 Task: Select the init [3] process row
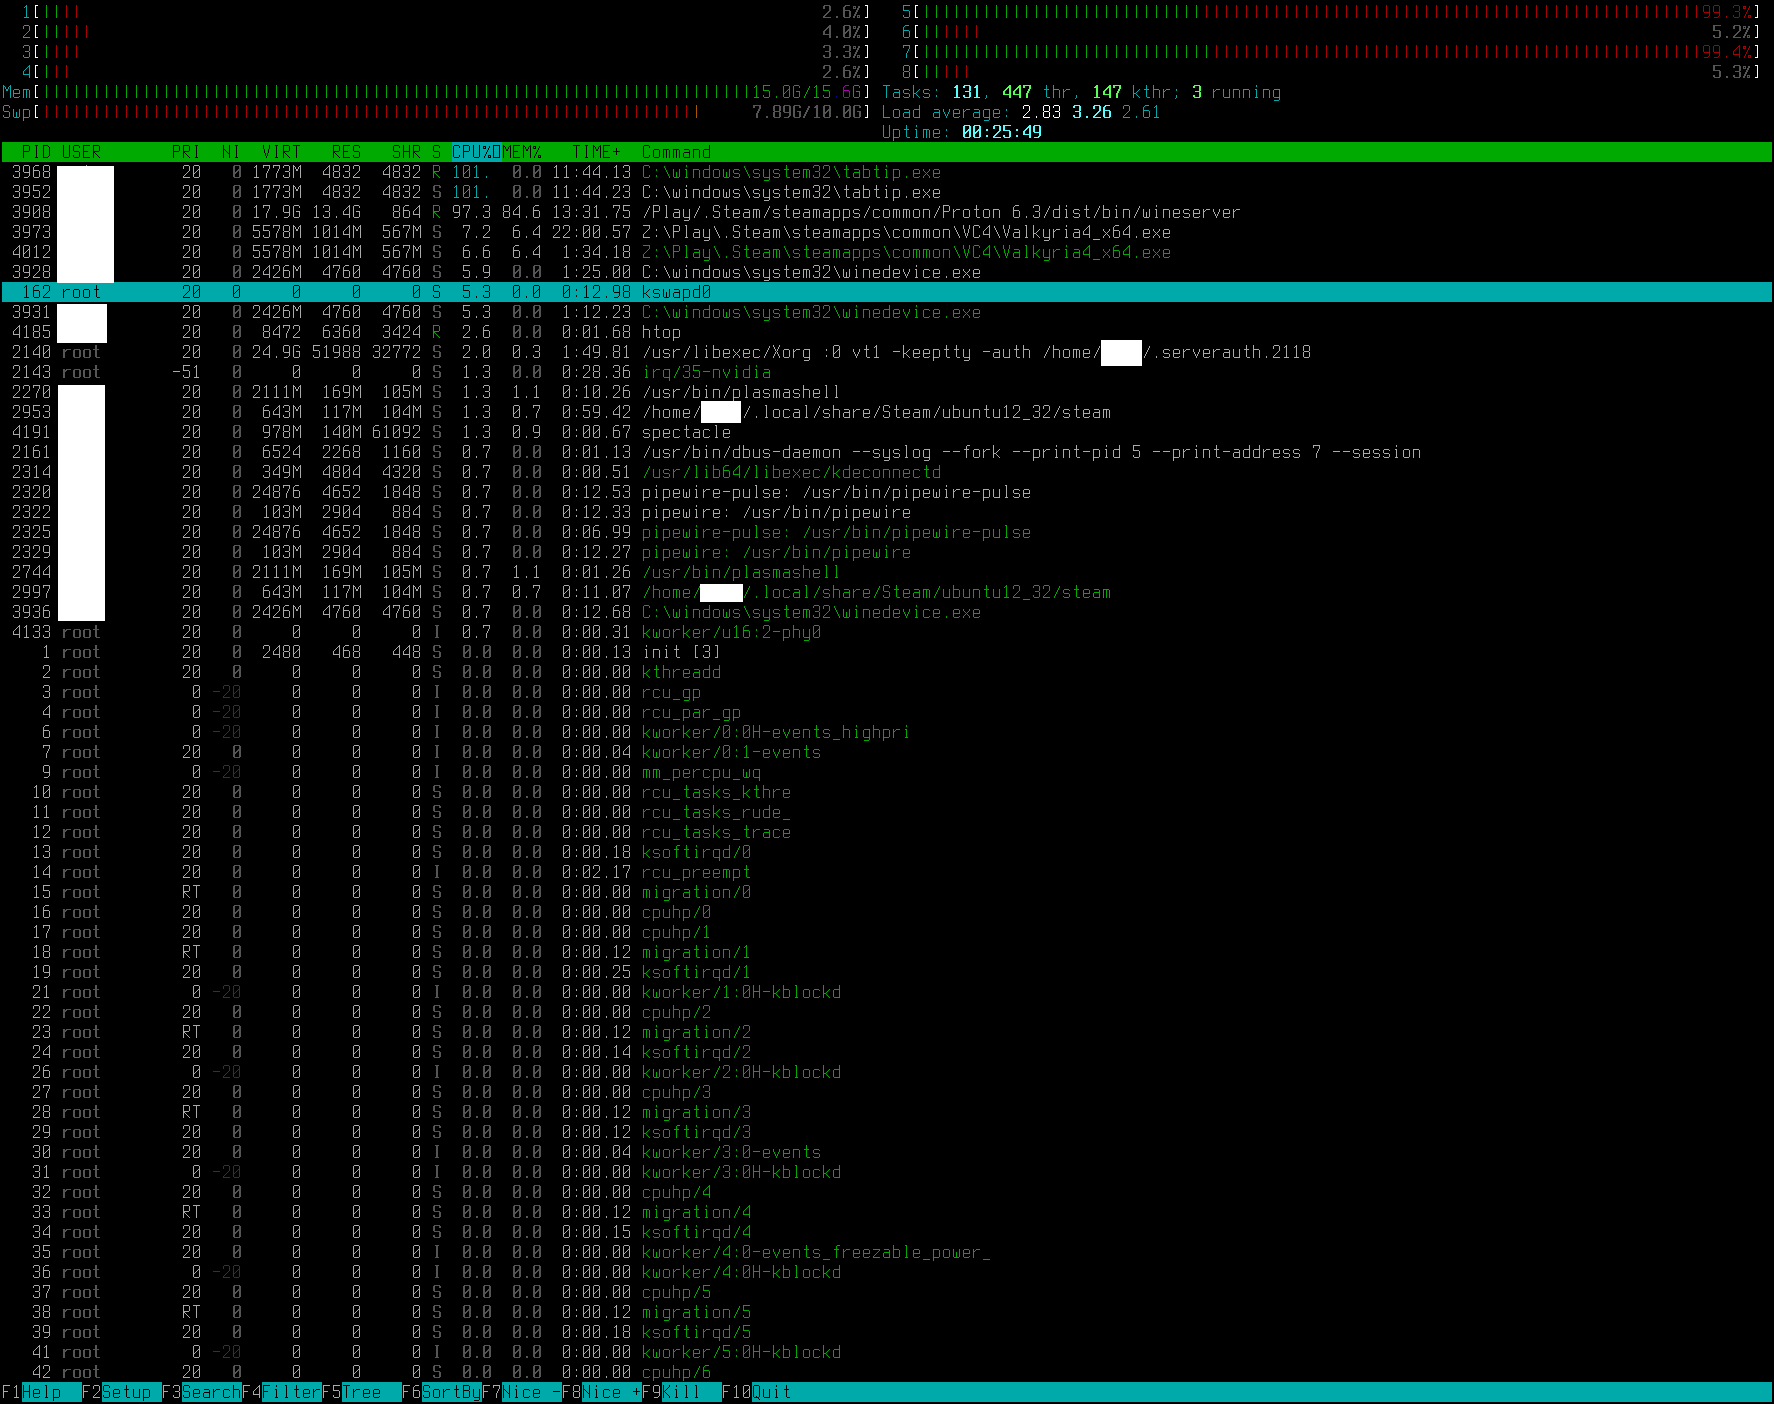click(887, 652)
